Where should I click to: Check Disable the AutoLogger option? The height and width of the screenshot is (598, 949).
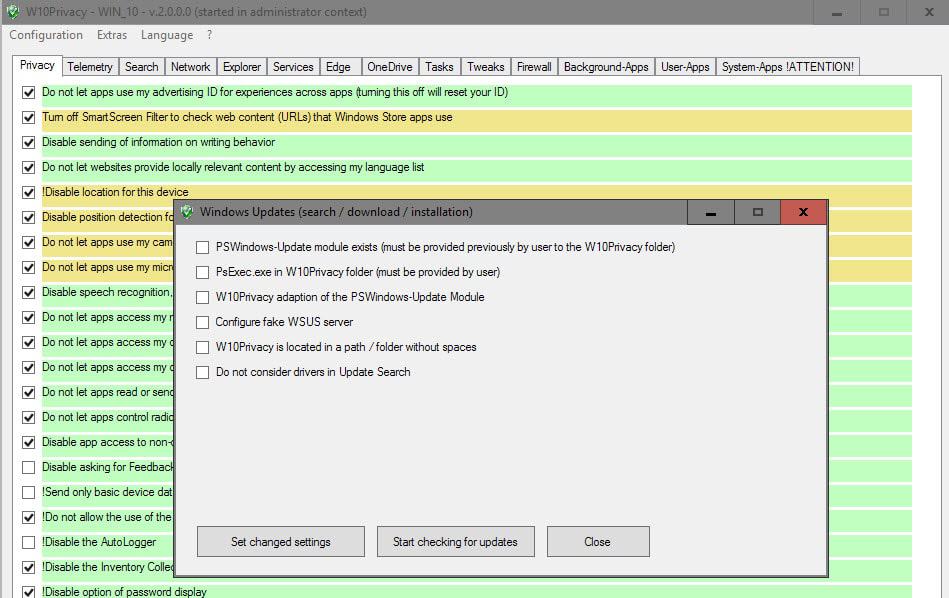coord(28,542)
